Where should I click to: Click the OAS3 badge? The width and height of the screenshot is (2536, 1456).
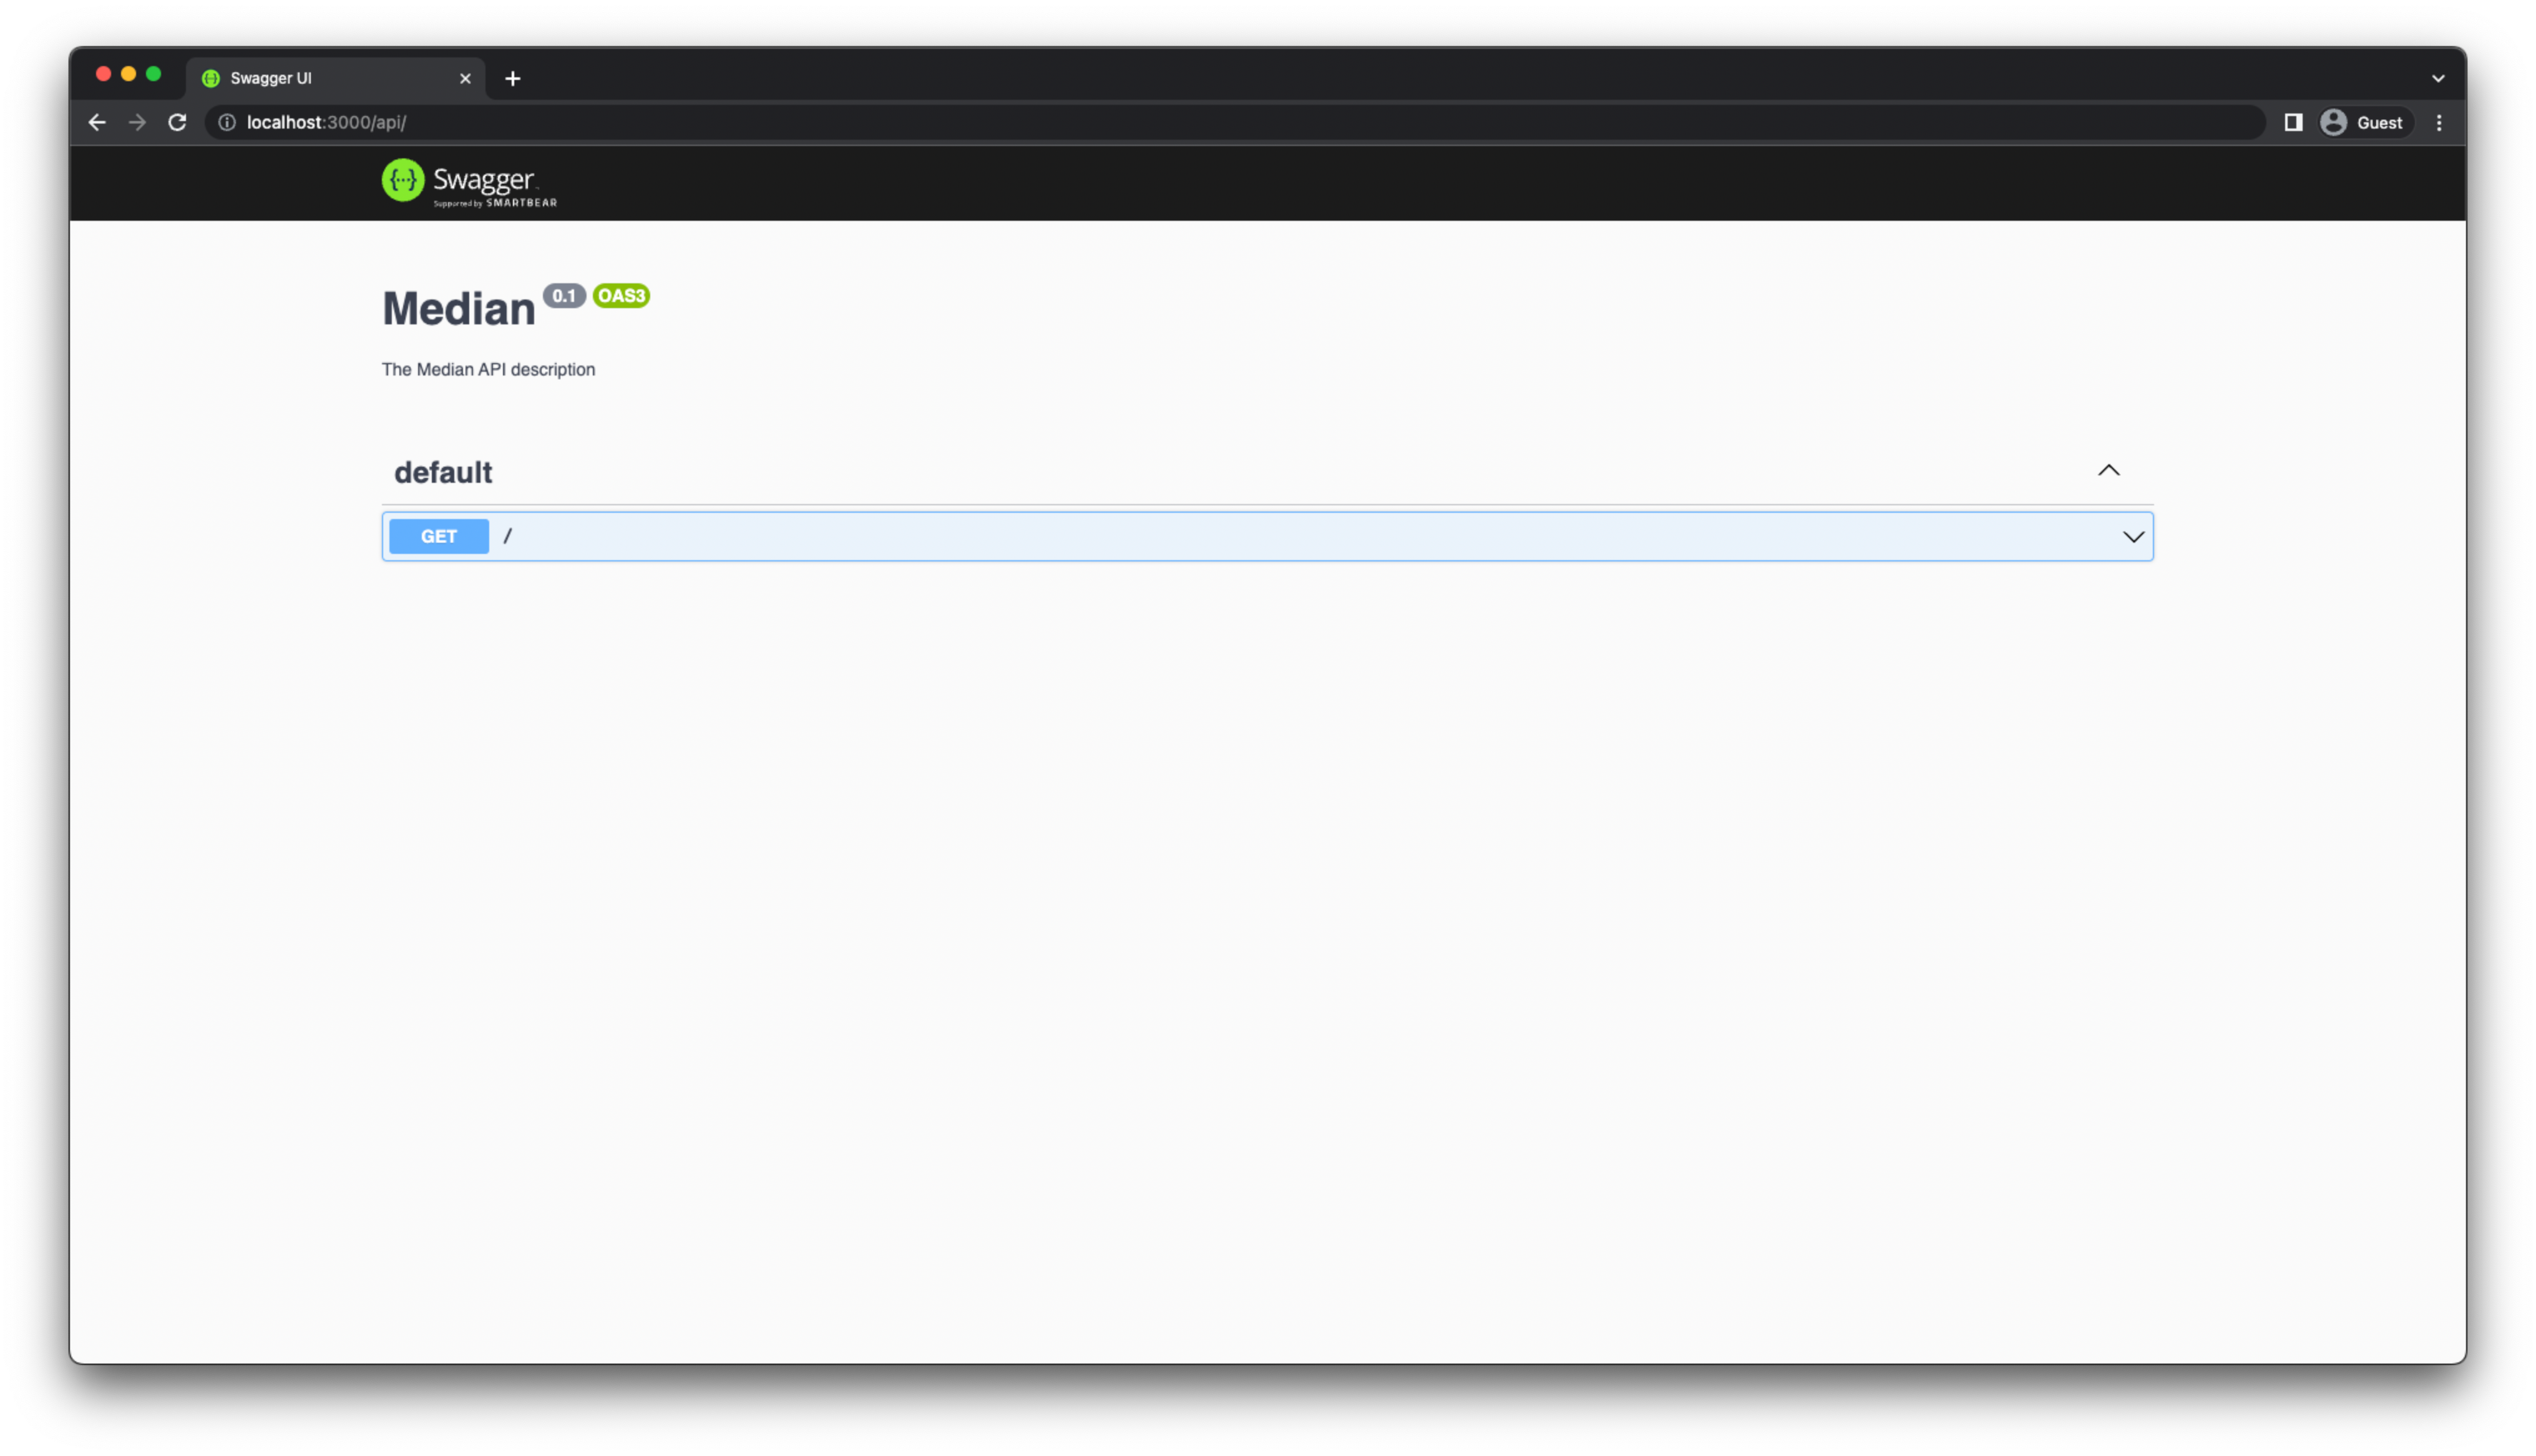pyautogui.click(x=621, y=295)
